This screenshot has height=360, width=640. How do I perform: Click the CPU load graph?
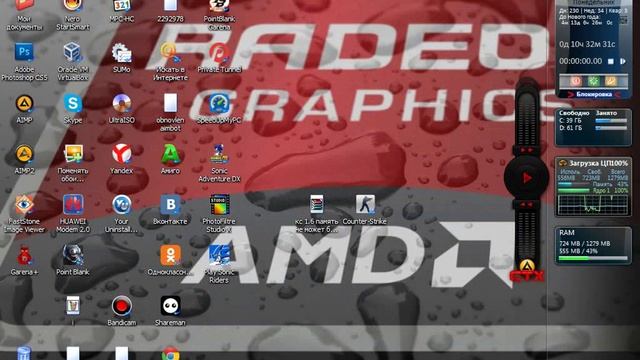593,204
